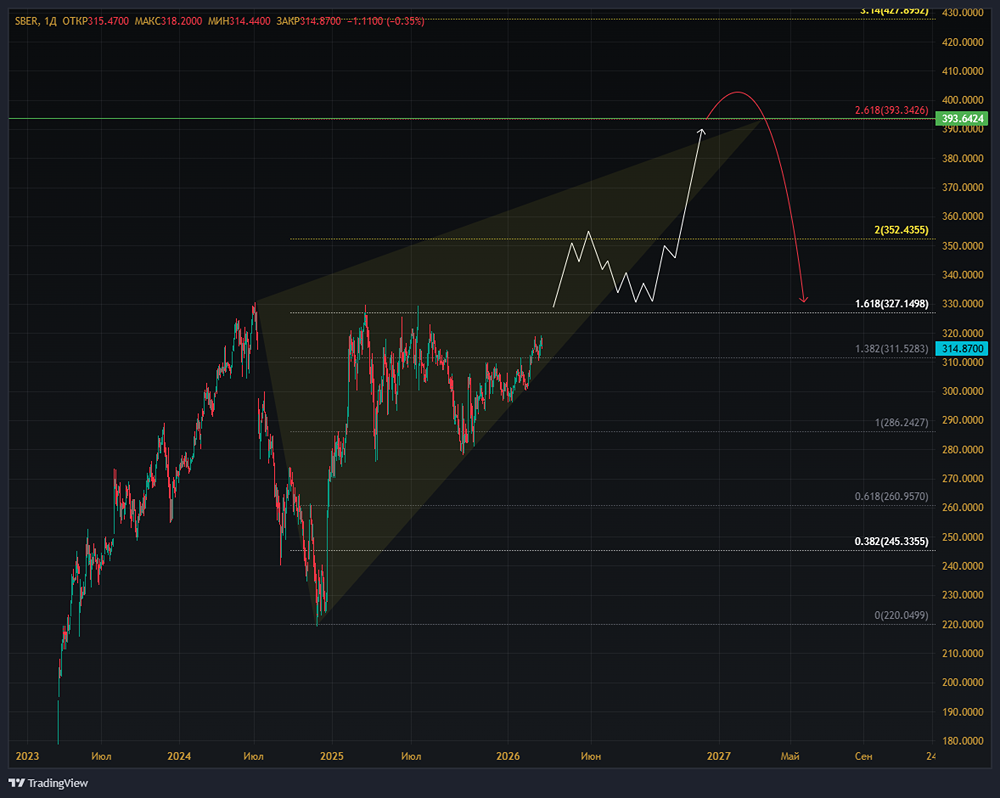Select the 2.618(393.3426) Fibonacci label
This screenshot has height=798, width=1000.
point(892,110)
